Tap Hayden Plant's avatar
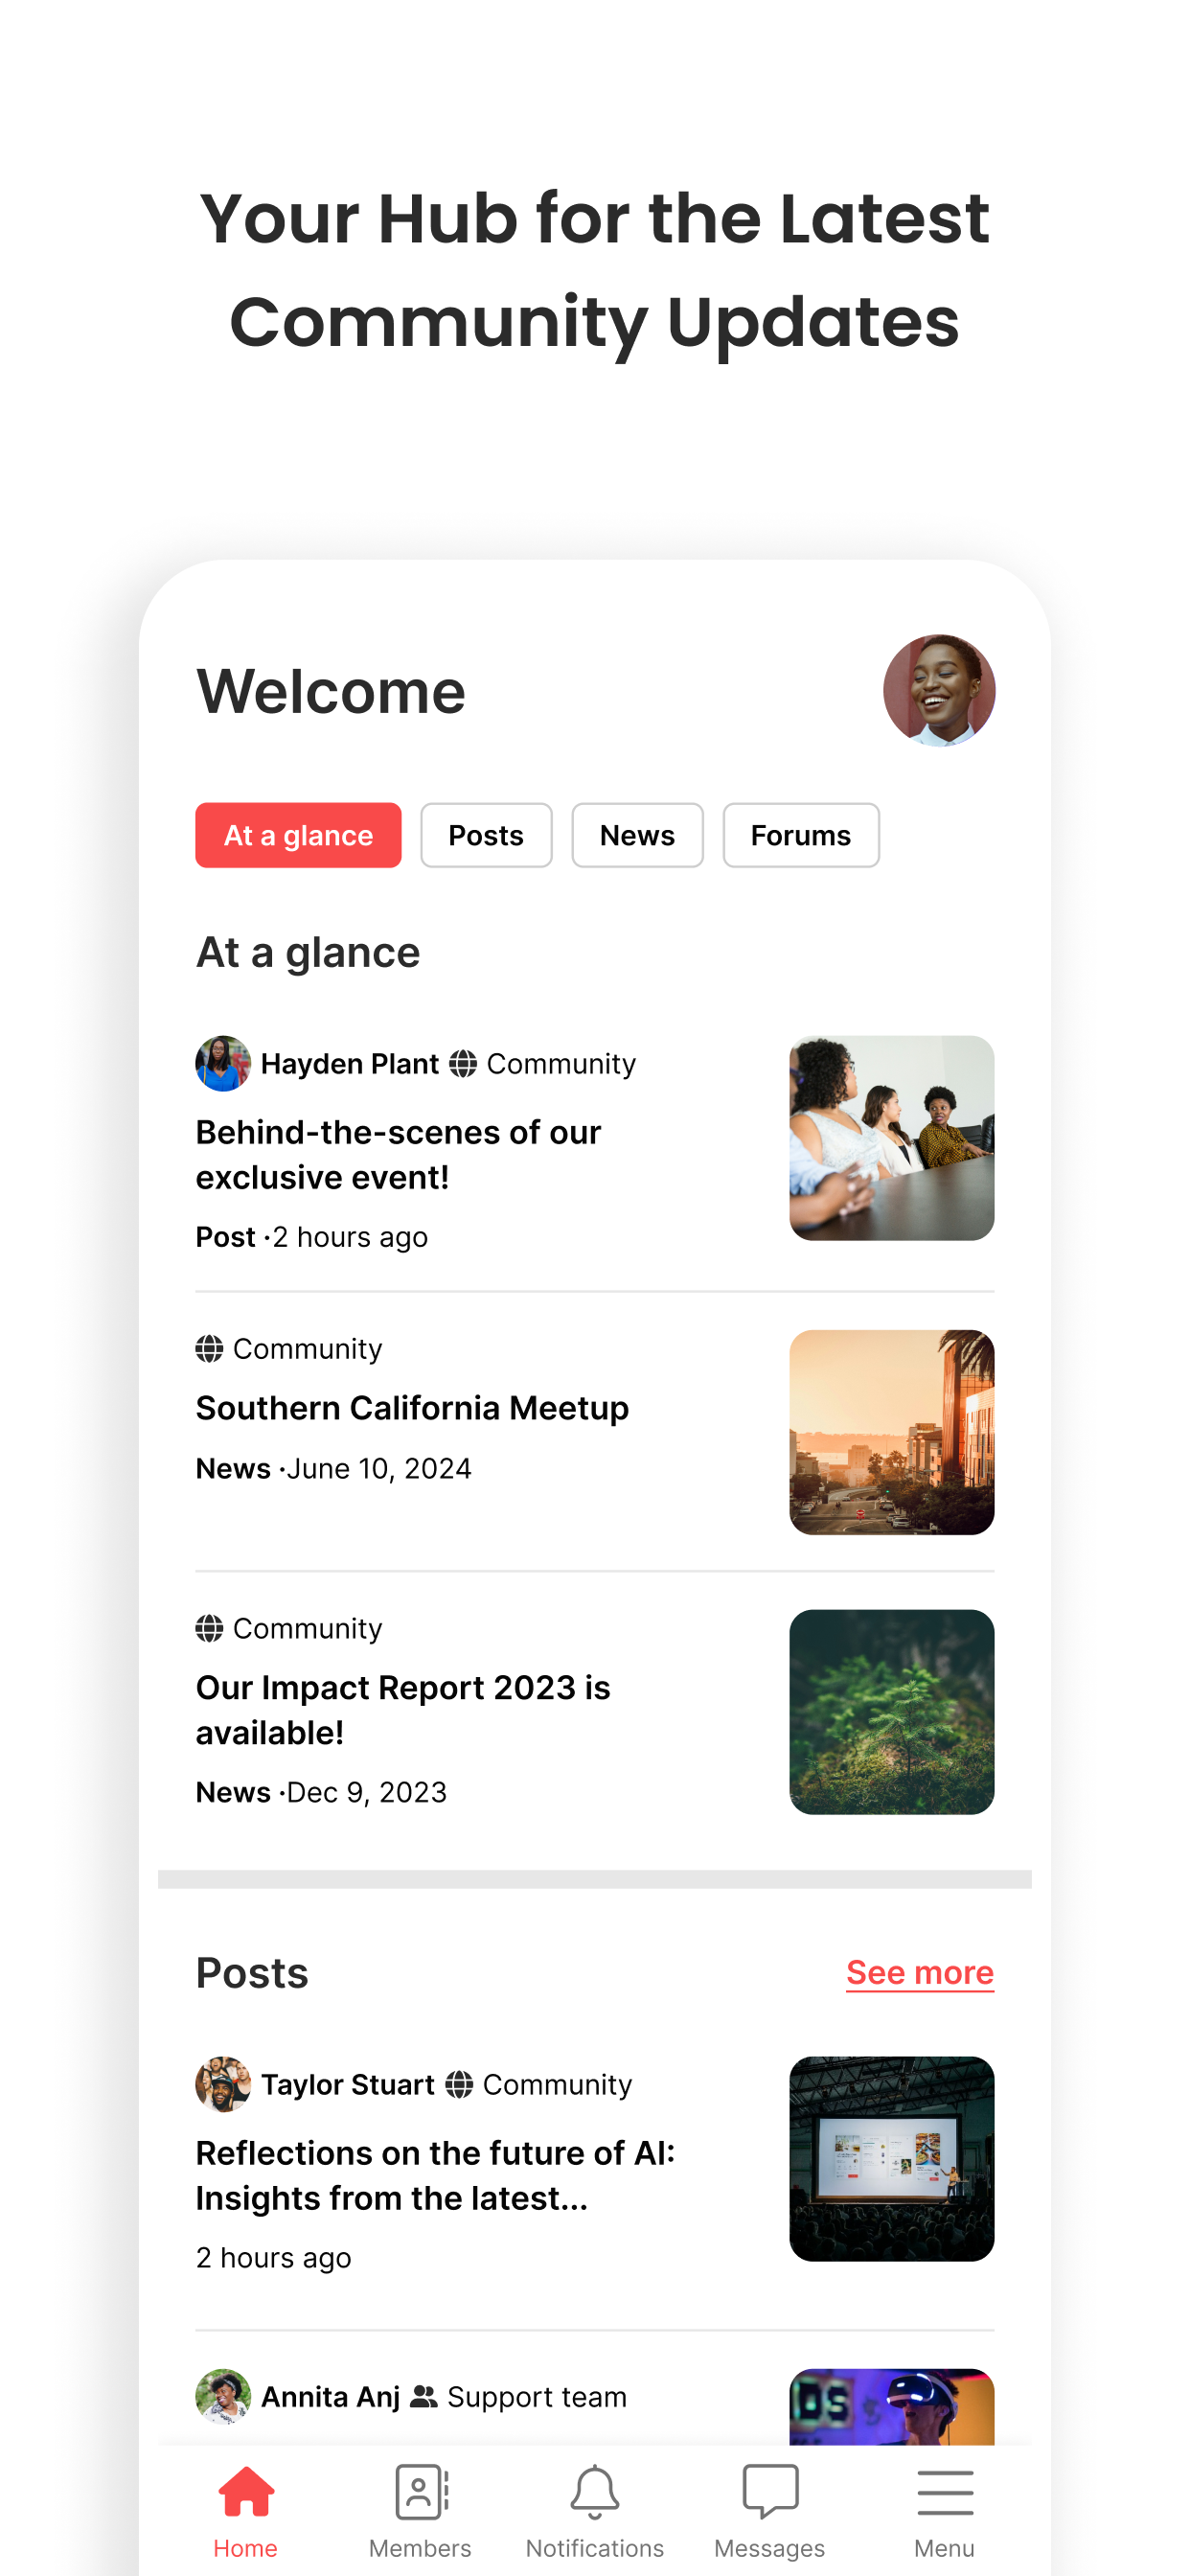 pos(223,1063)
